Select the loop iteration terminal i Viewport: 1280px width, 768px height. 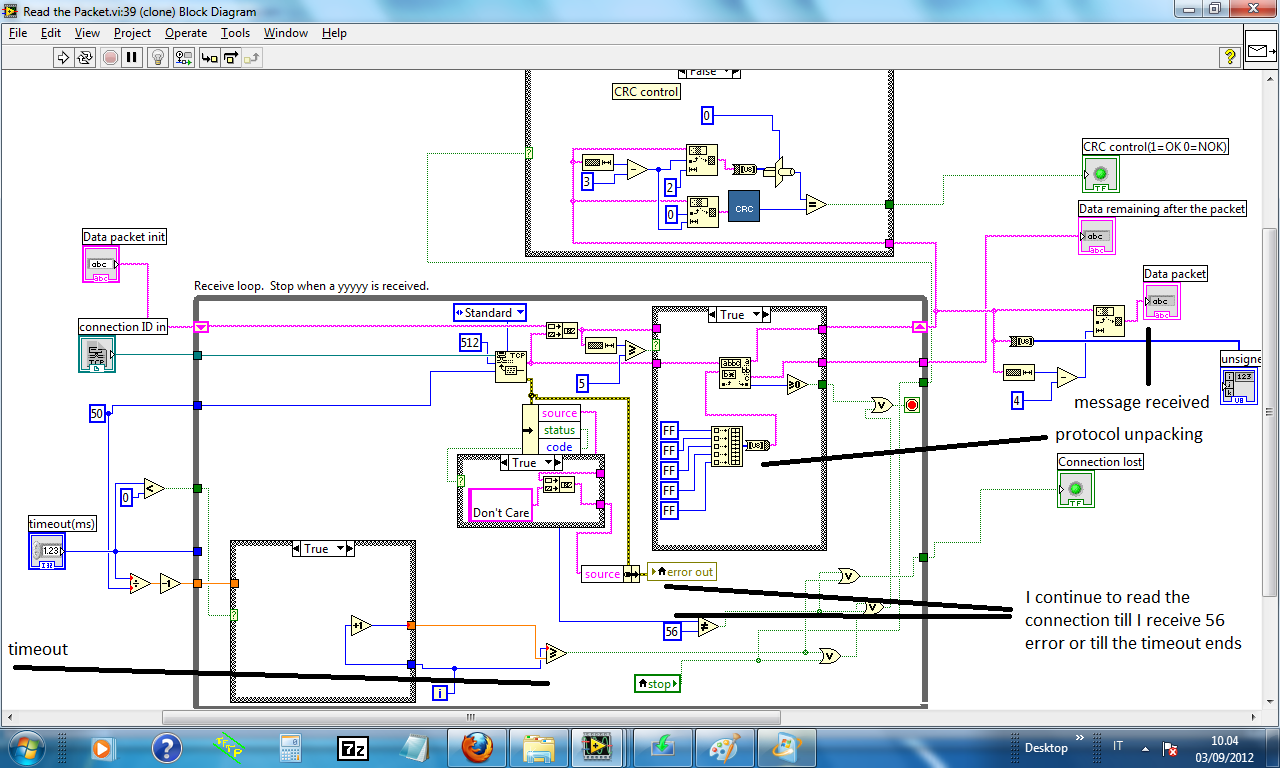pos(439,692)
